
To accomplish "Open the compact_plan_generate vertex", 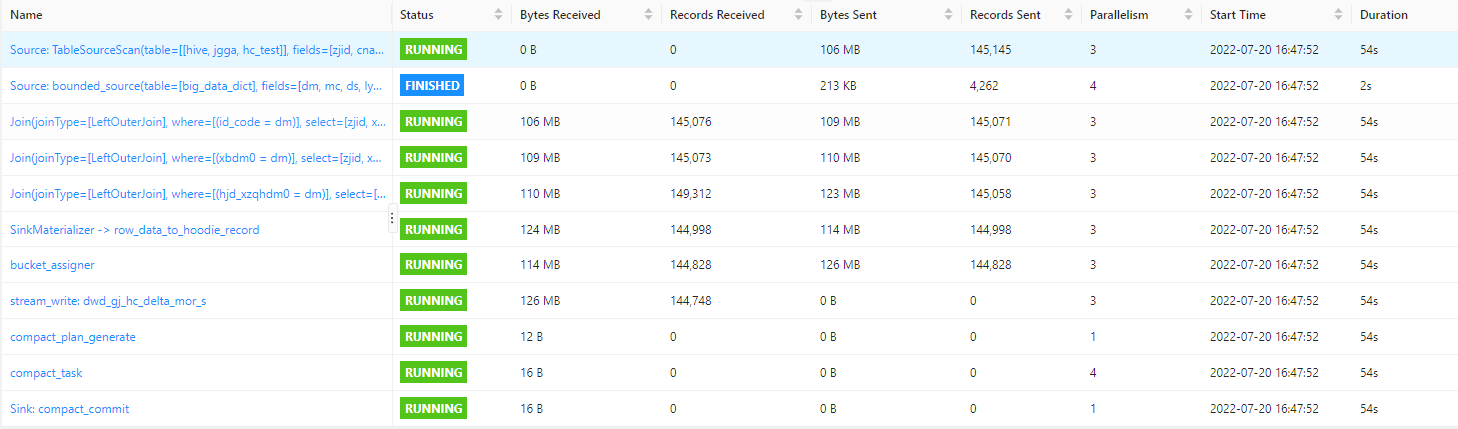I will (73, 337).
